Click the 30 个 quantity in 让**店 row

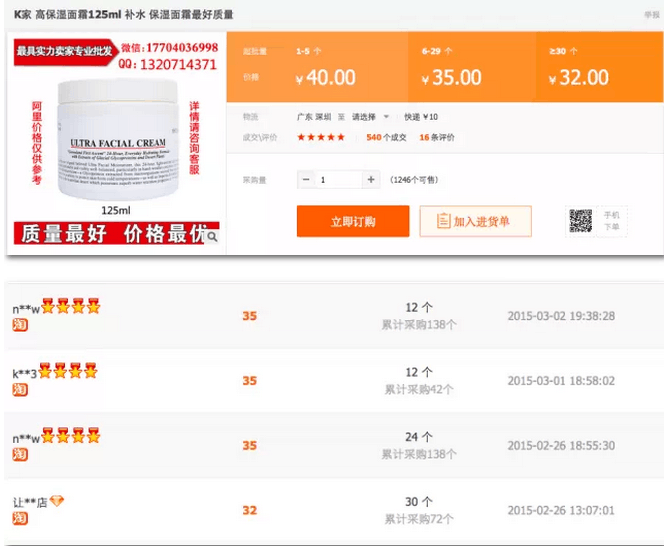pyautogui.click(x=419, y=502)
